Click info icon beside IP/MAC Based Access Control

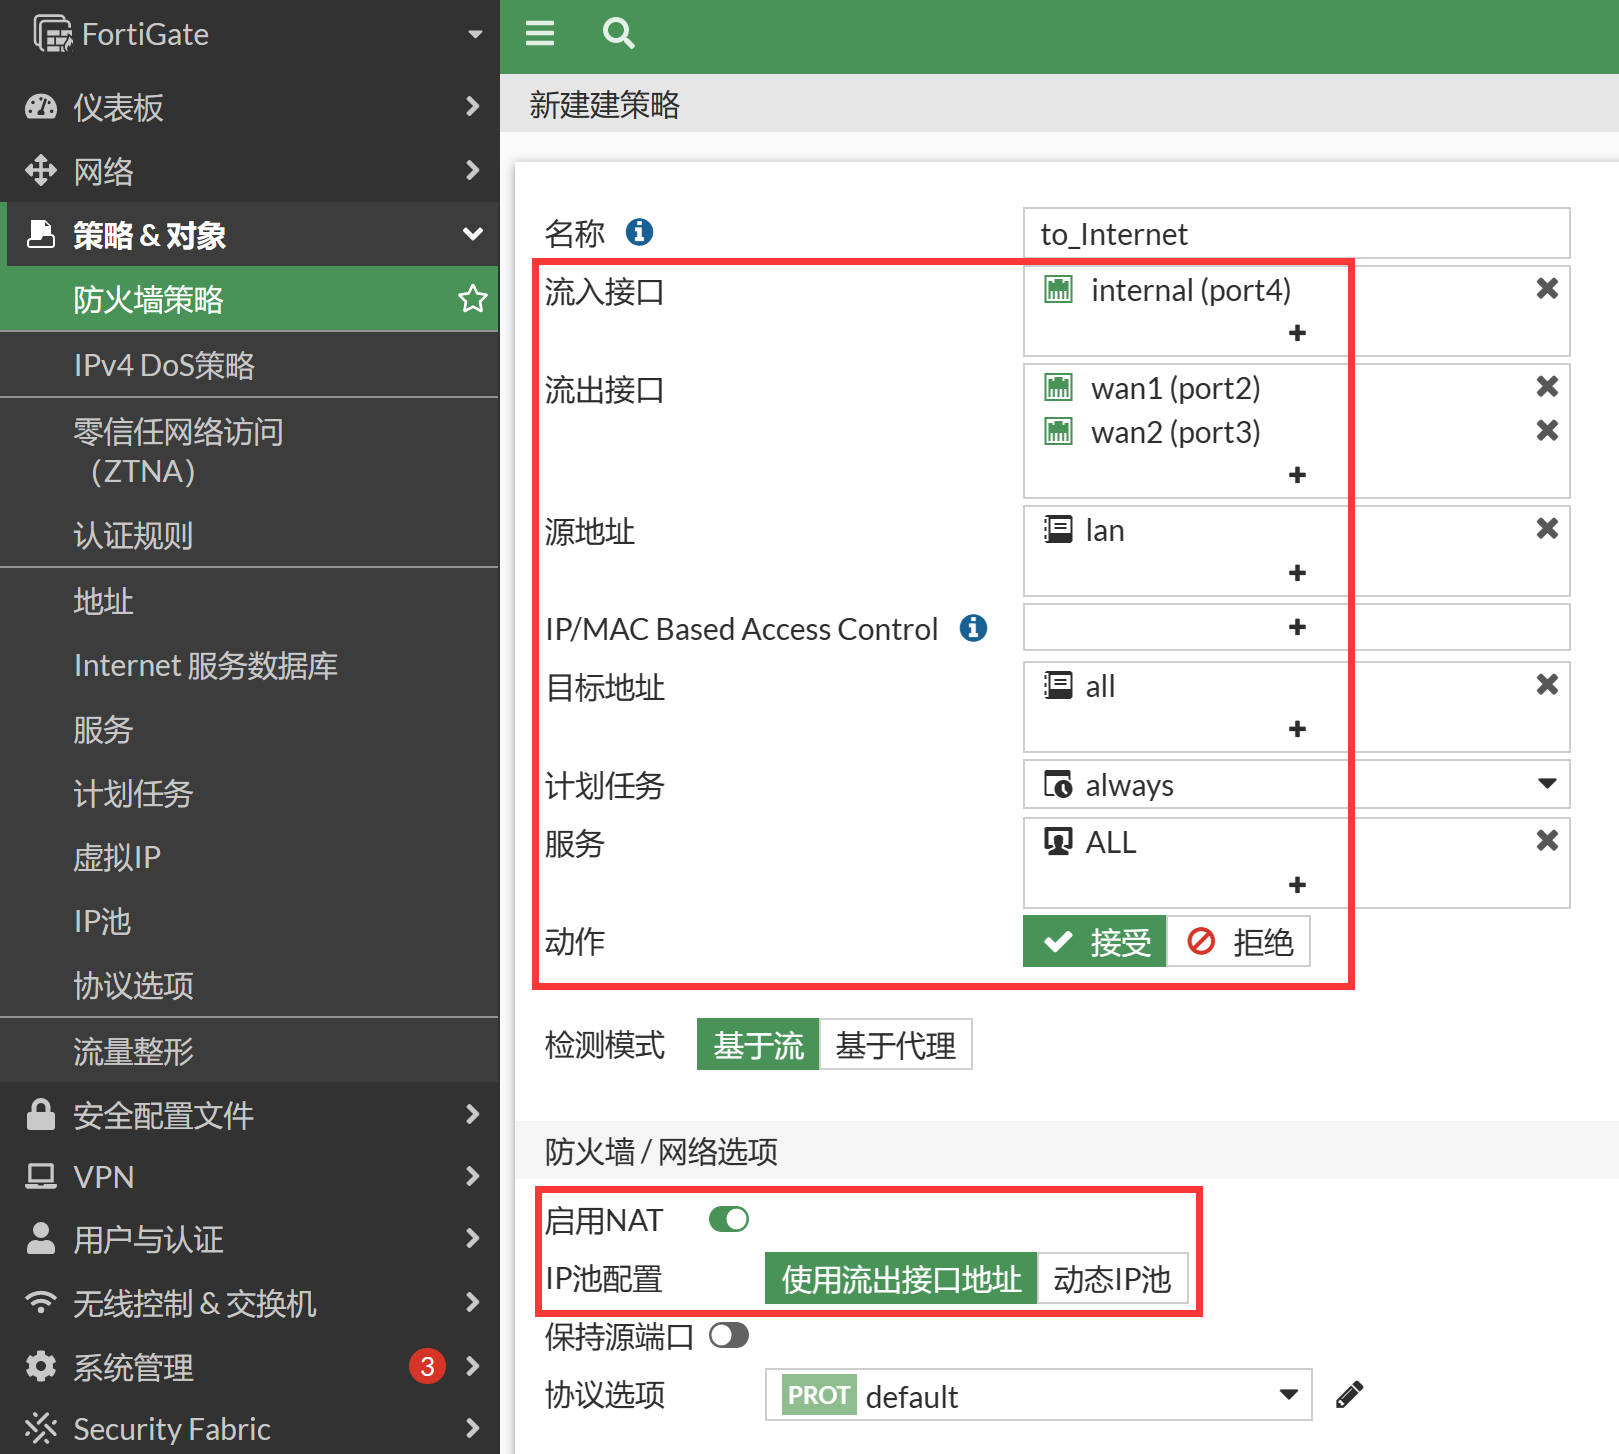click(973, 628)
